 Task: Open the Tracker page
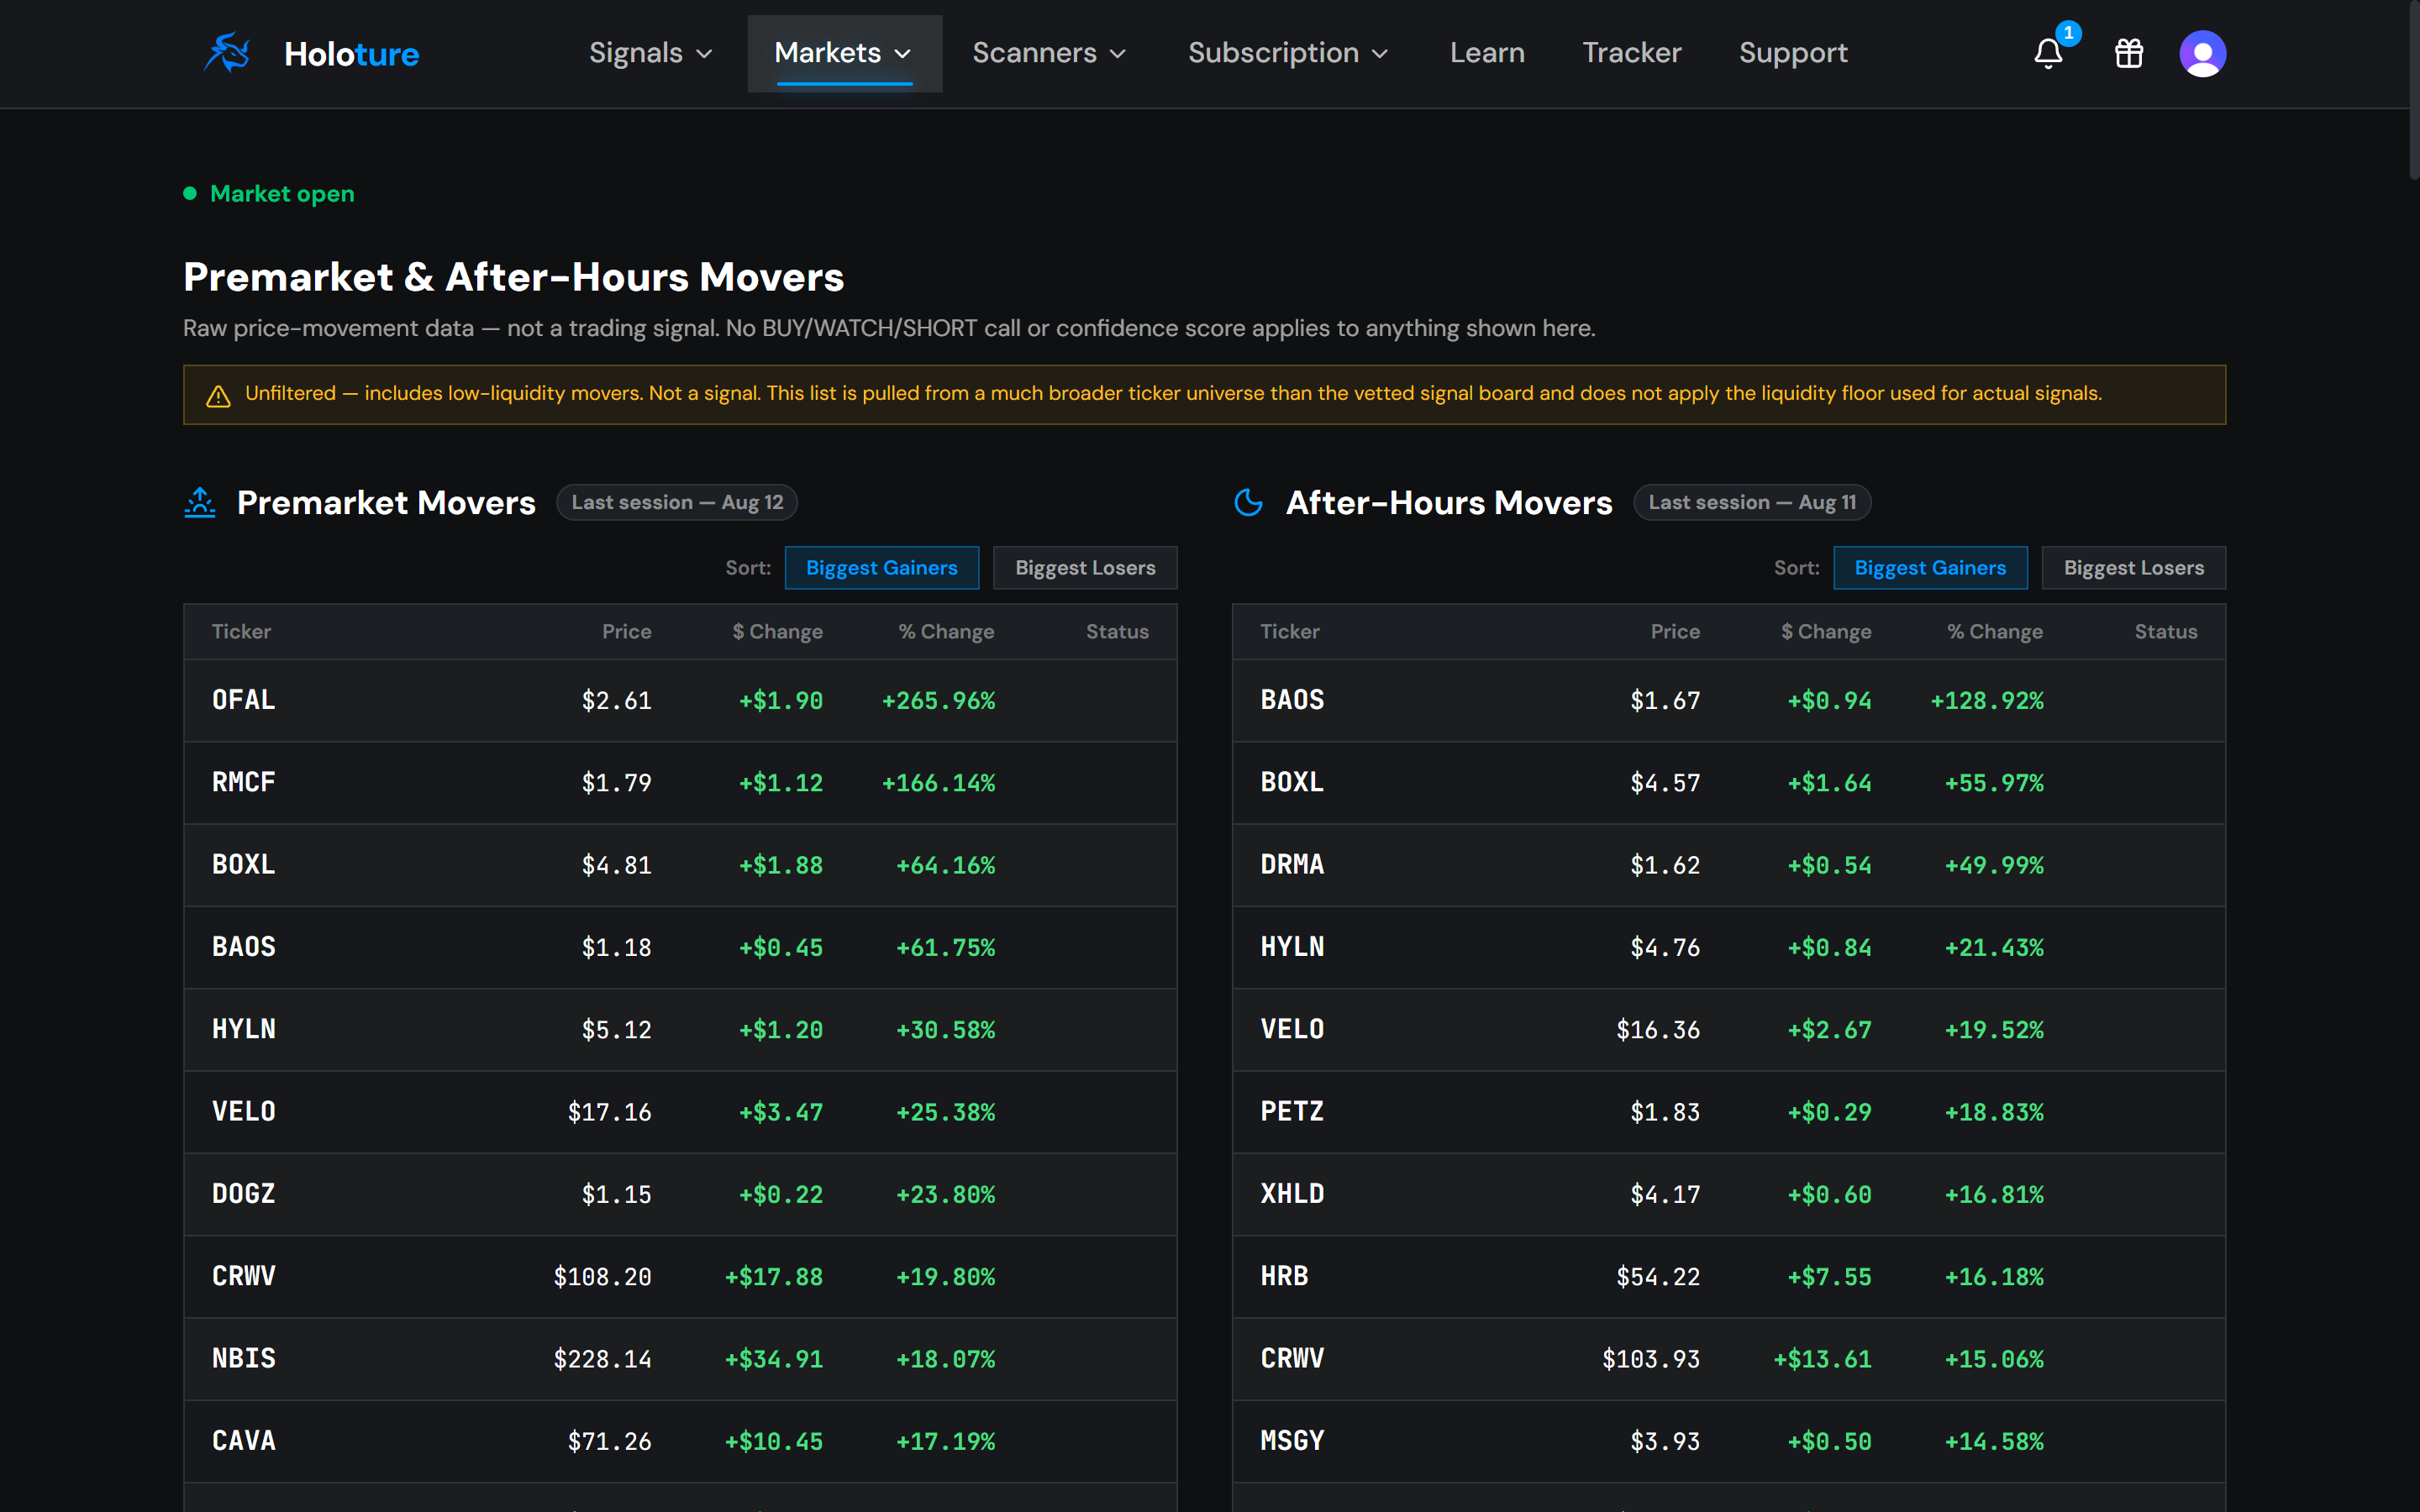click(1631, 53)
